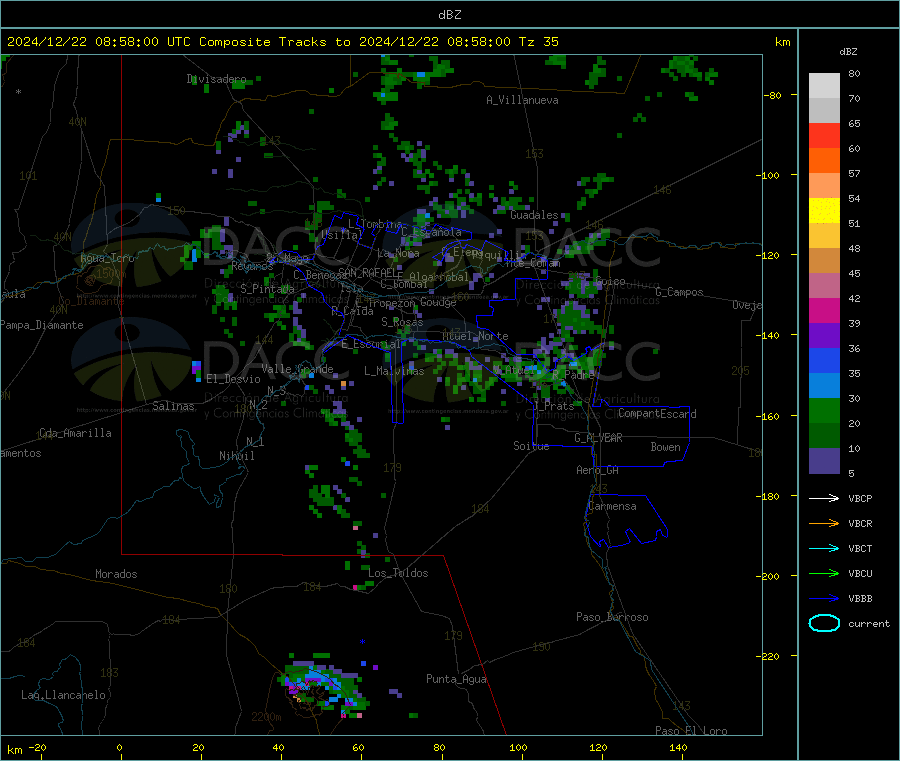The height and width of the screenshot is (761, 900).
Task: Click the 'J_Prats' map label
Action: pos(553,405)
